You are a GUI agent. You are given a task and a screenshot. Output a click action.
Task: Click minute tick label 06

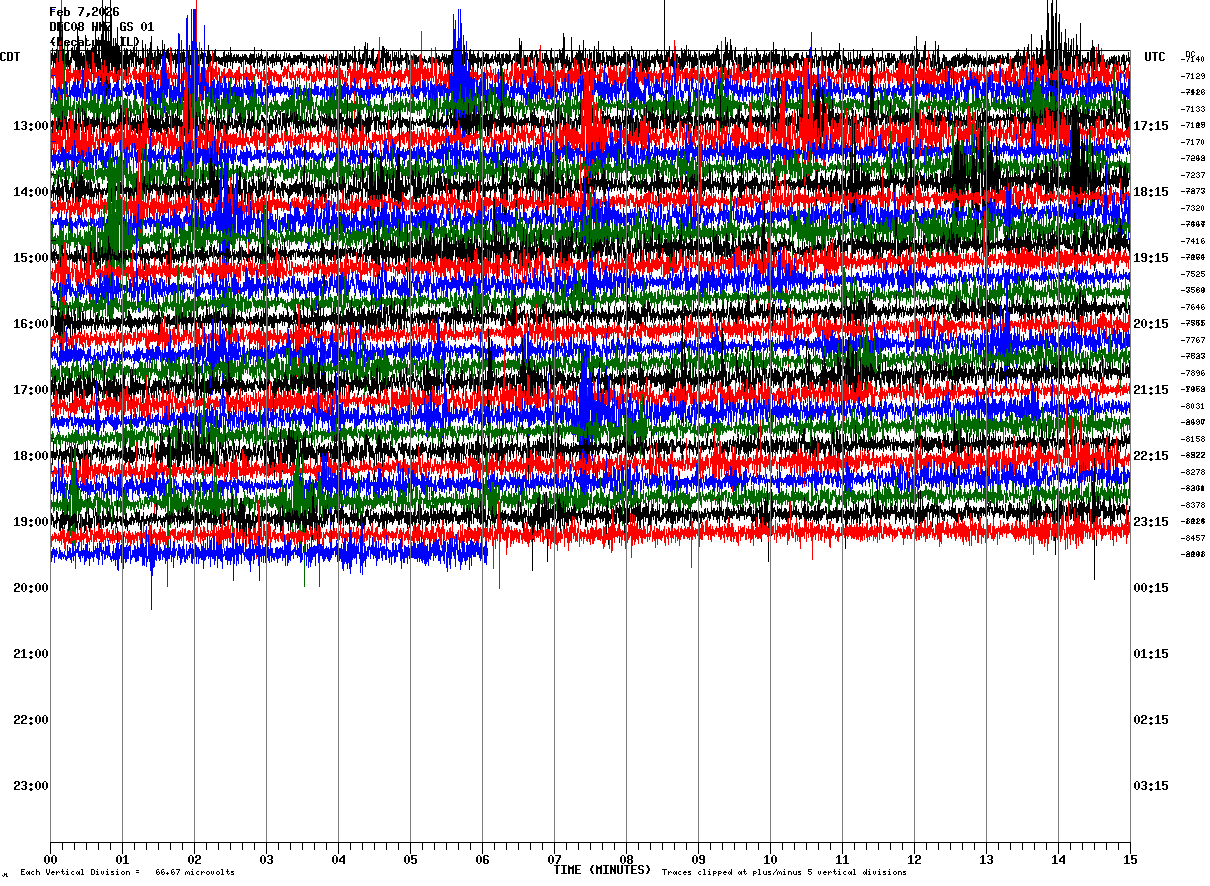[482, 859]
